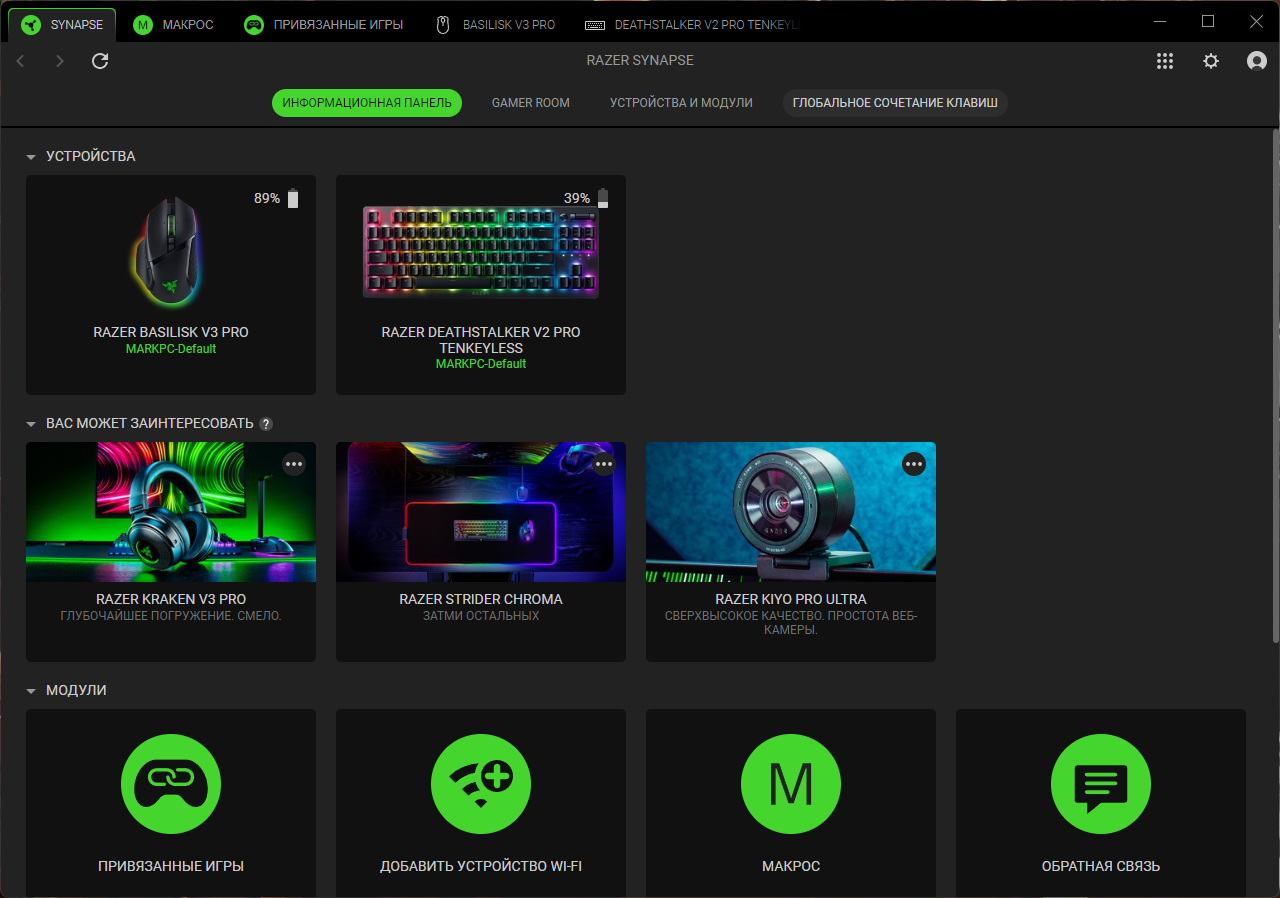Click the Глубочайшее погружение. Смело. tagline
This screenshot has width=1280, height=898.
171,616
